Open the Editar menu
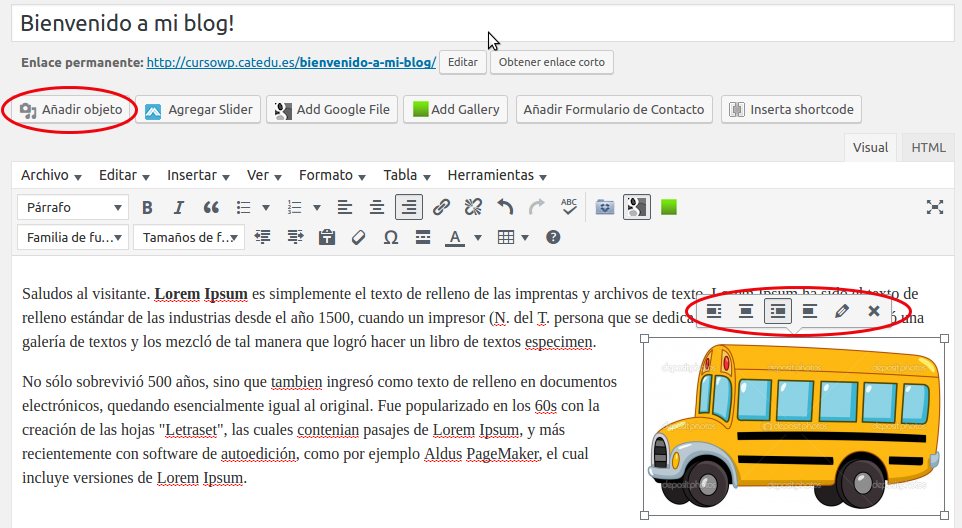 [124, 175]
